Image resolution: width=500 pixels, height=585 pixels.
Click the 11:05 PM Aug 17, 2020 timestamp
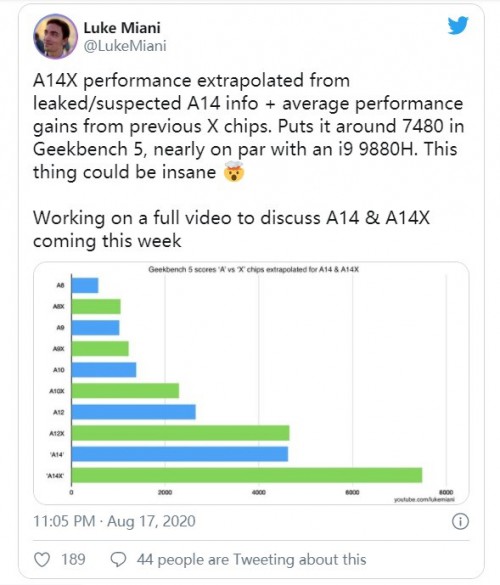point(114,521)
